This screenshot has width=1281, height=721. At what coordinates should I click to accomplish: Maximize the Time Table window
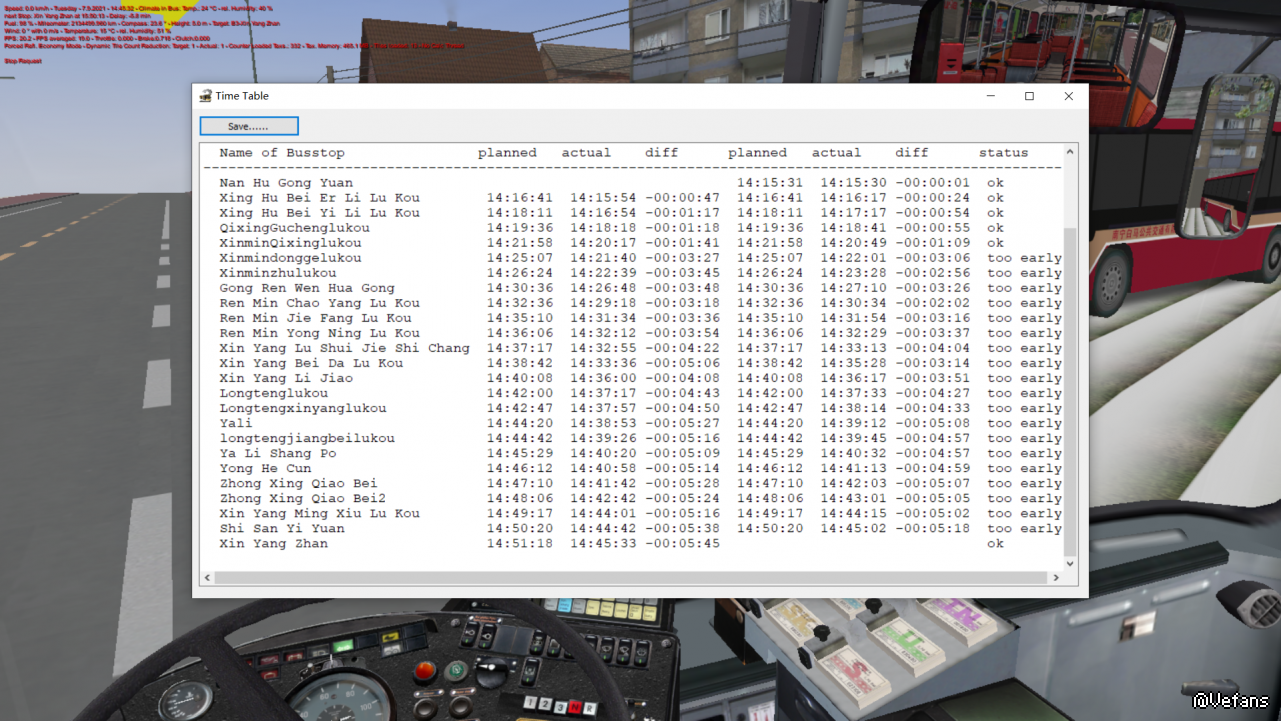click(x=1029, y=96)
